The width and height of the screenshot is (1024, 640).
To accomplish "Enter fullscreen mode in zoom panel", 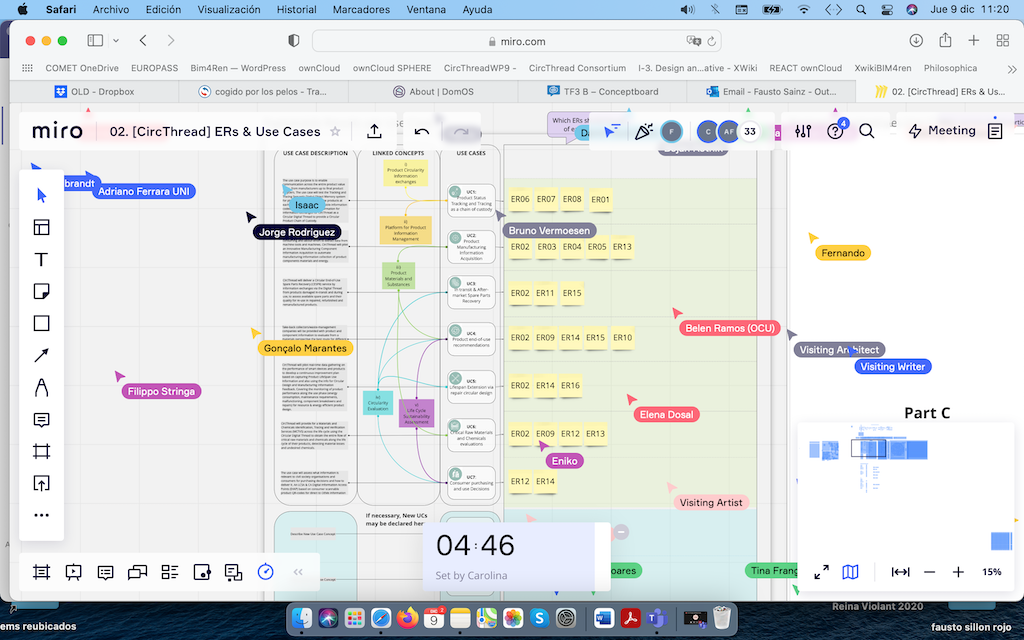I will pos(822,572).
